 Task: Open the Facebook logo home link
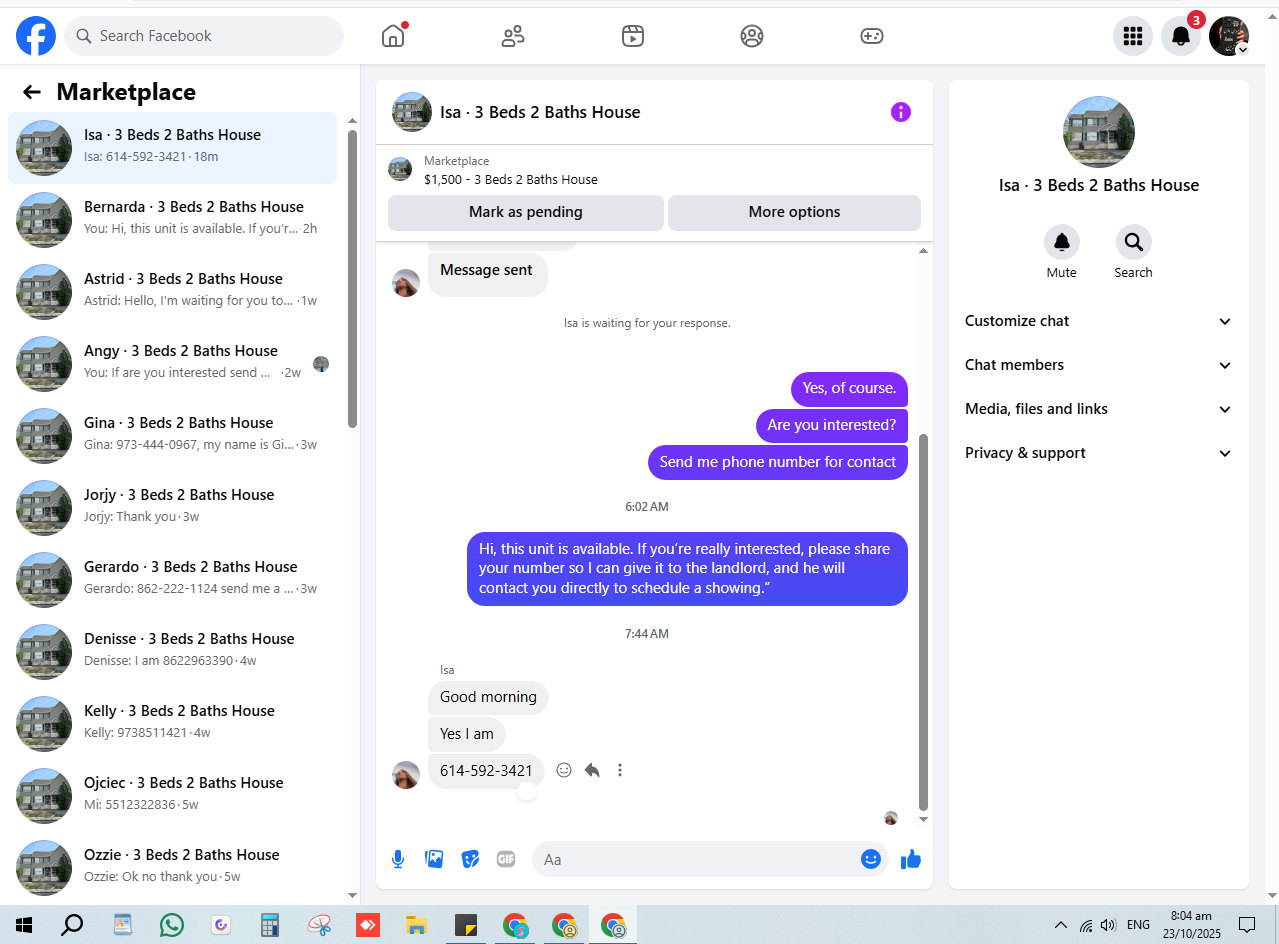pyautogui.click(x=36, y=36)
